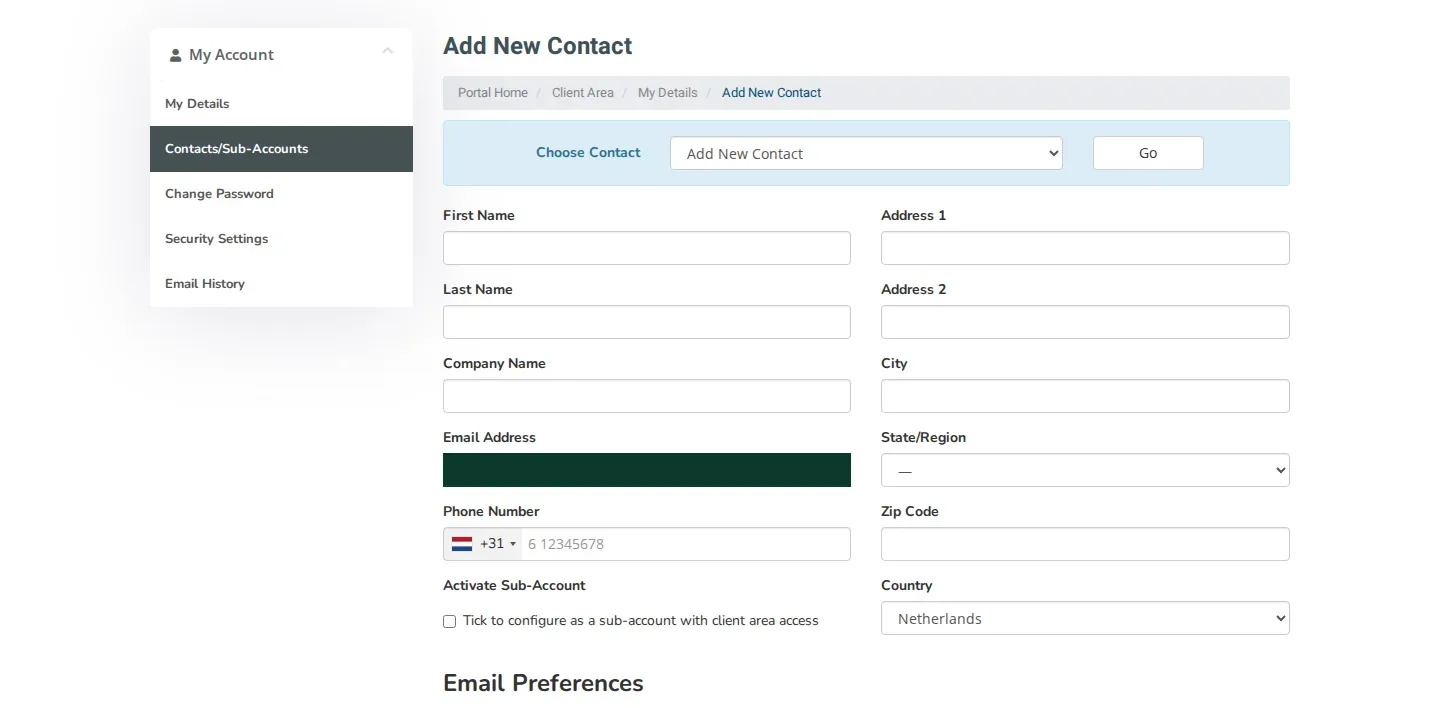
Task: Focus the Address 2 input field
Action: (1085, 322)
